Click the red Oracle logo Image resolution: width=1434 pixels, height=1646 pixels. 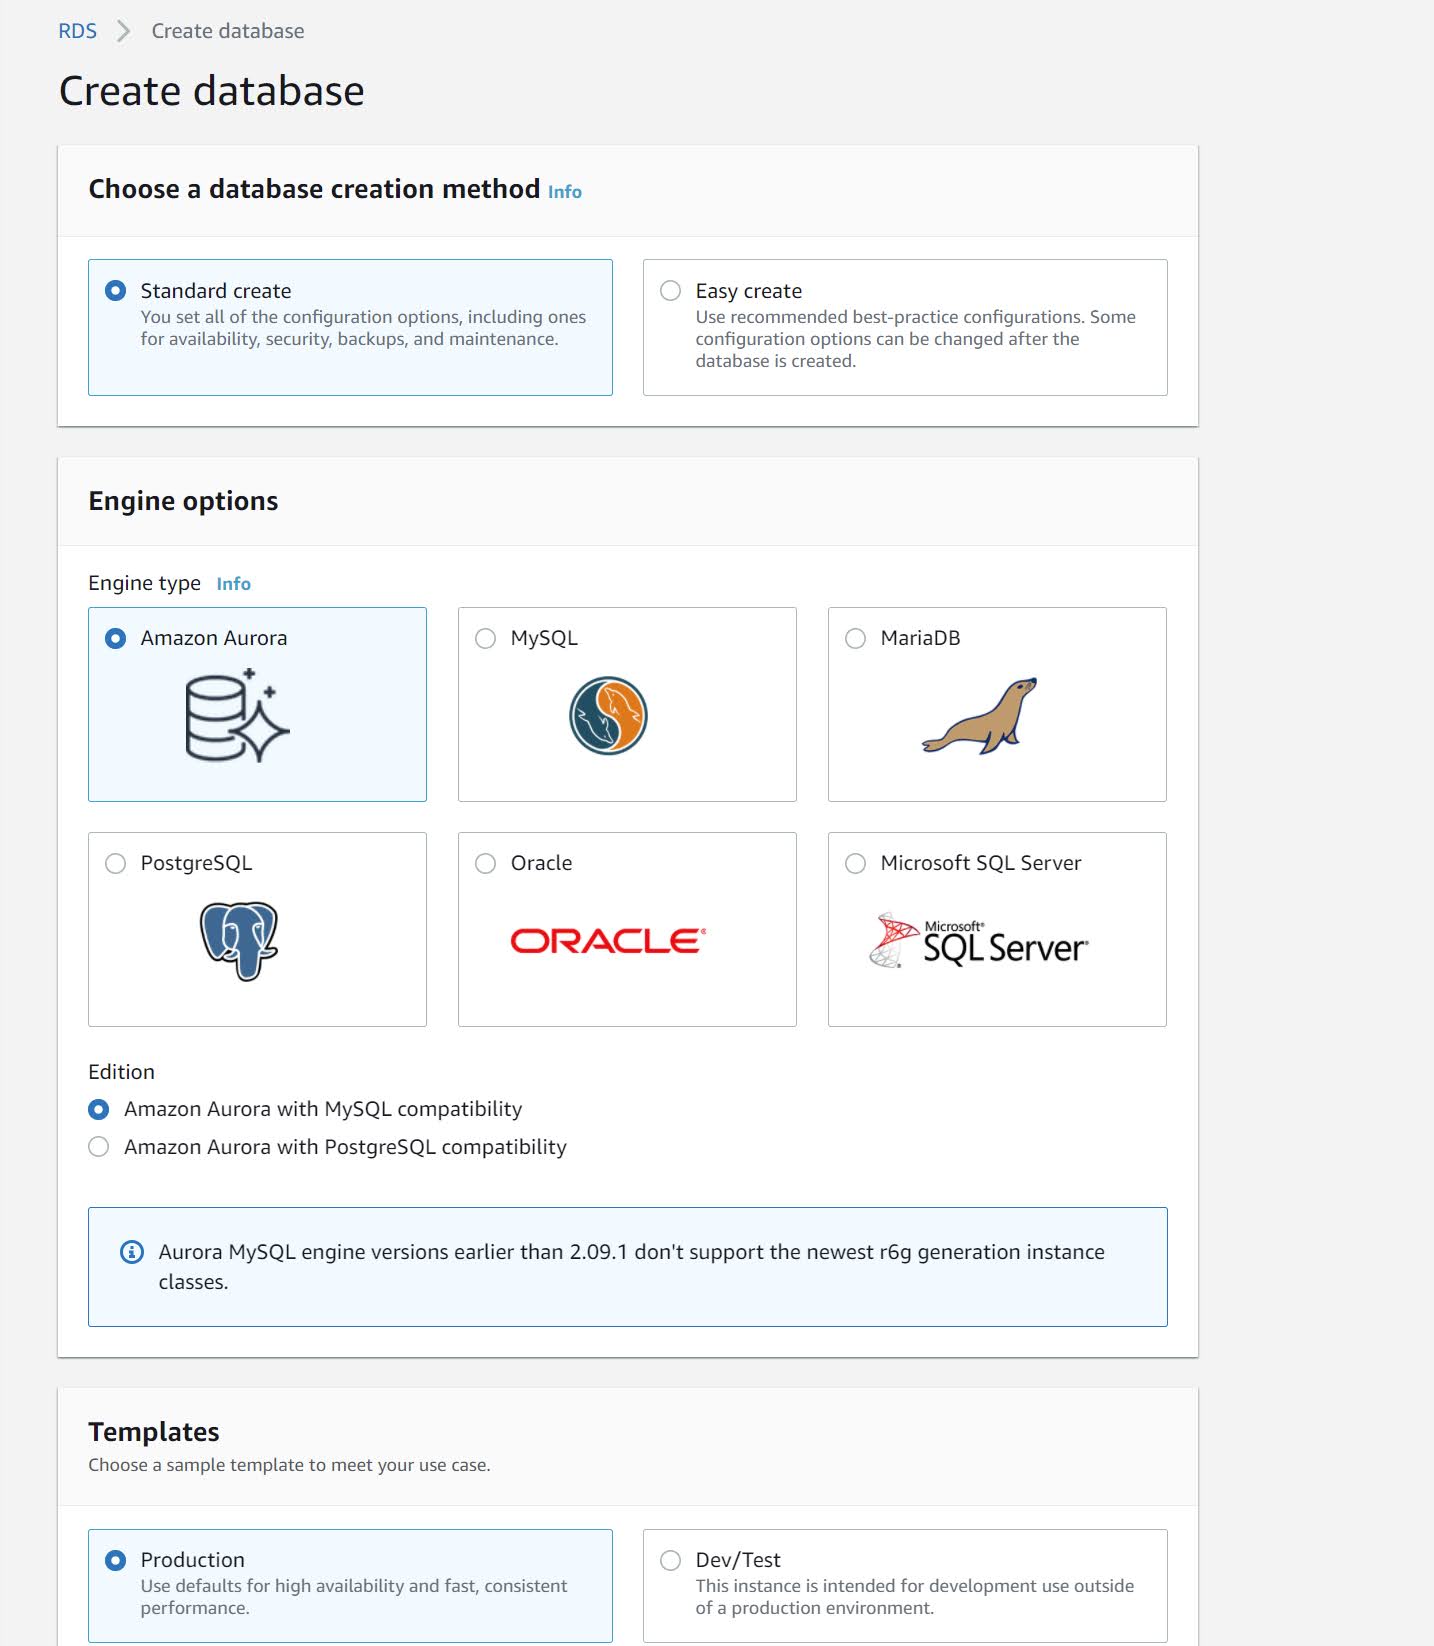tap(608, 940)
